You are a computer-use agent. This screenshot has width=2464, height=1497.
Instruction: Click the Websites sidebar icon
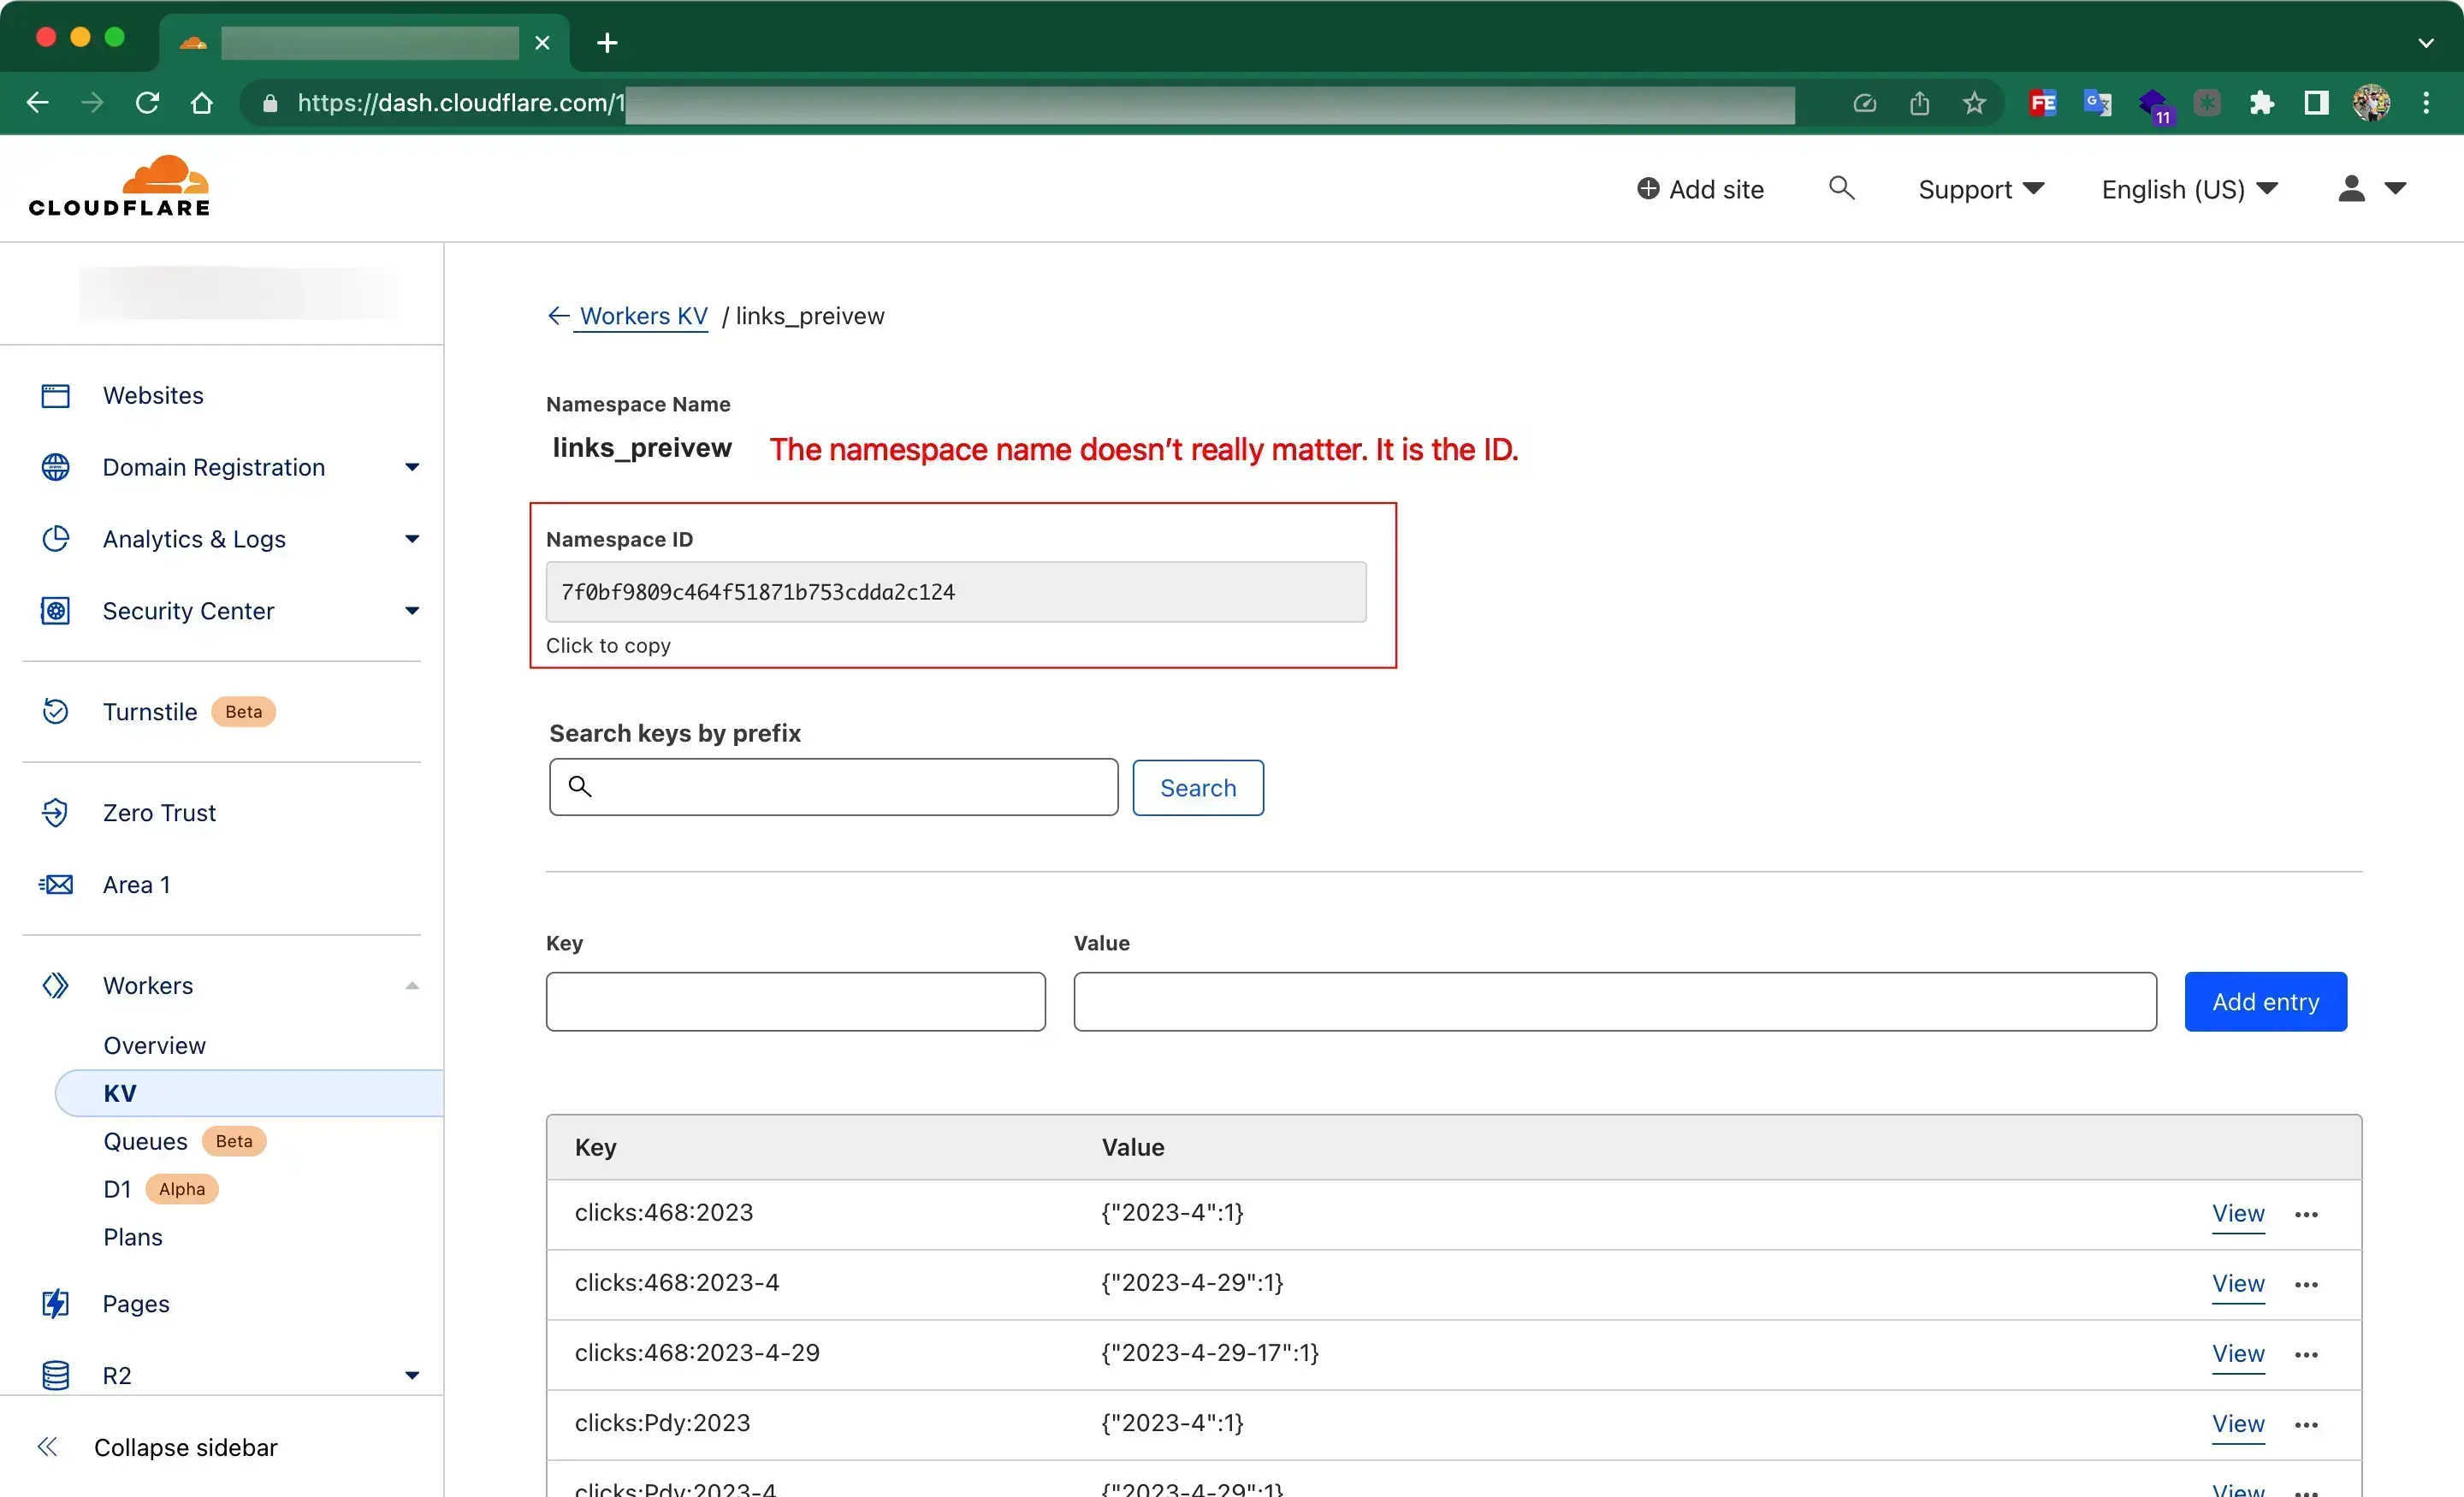click(x=55, y=394)
